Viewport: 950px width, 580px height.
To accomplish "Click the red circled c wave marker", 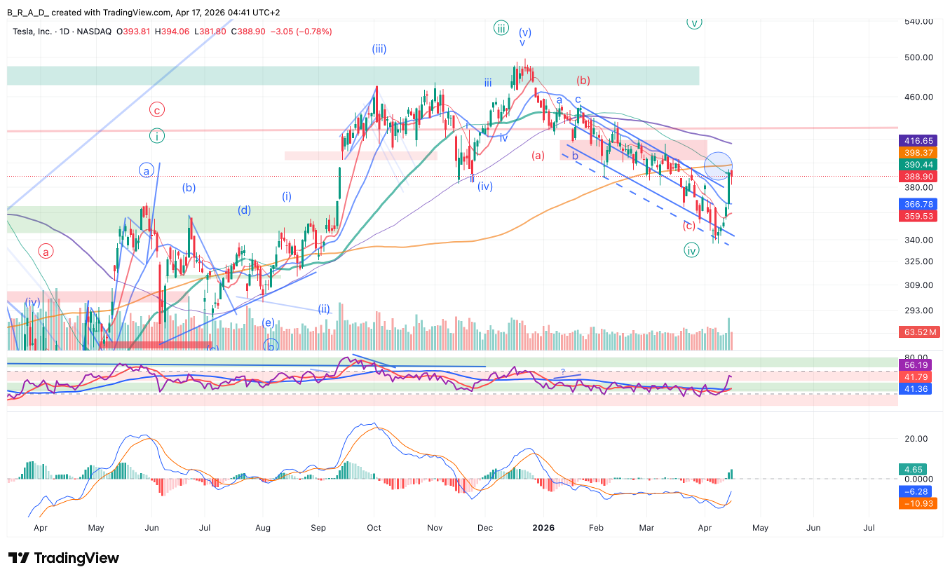I will click(x=157, y=110).
